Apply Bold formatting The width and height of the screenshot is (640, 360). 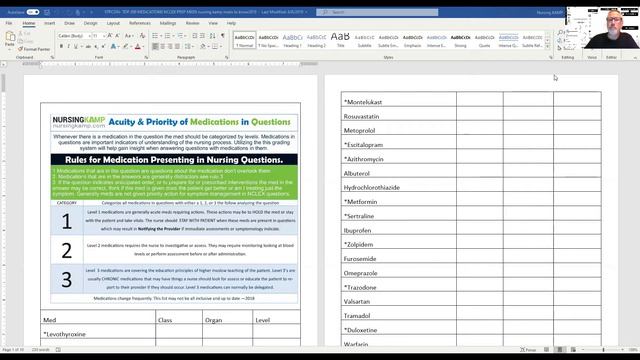(x=61, y=47)
